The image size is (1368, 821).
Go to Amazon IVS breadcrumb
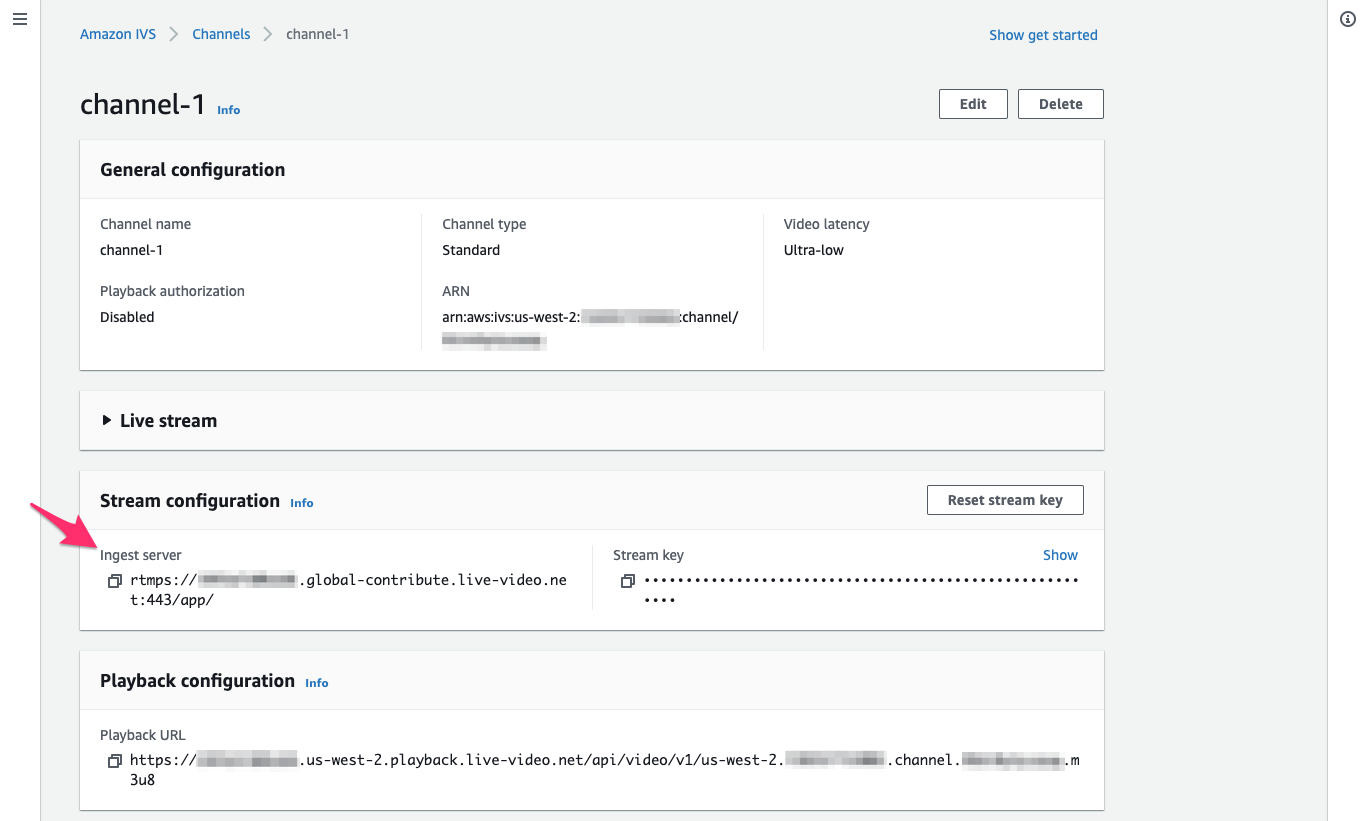click(118, 34)
